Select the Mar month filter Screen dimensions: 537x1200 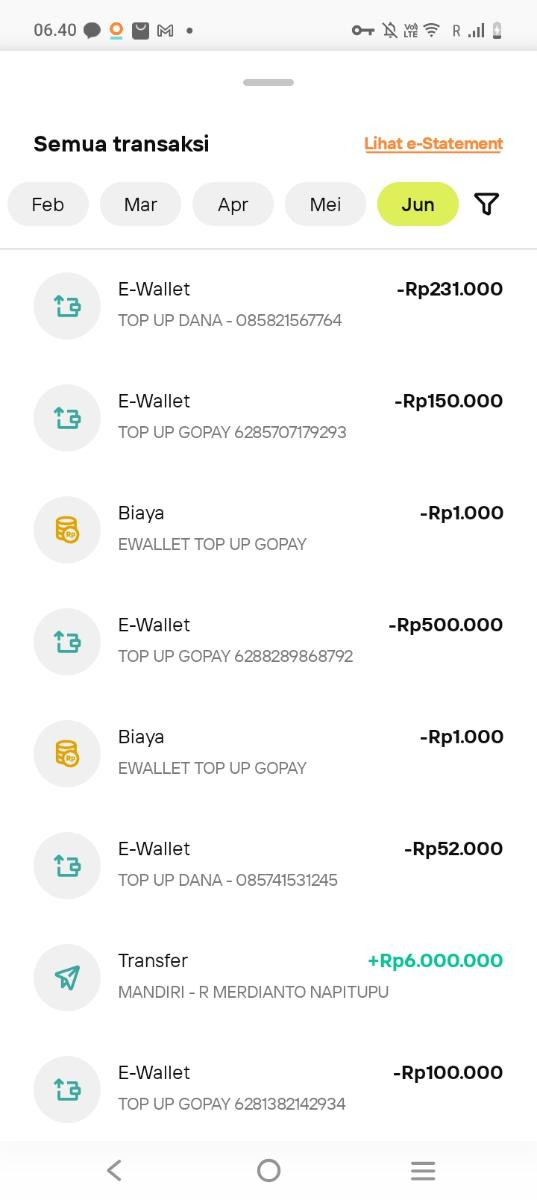tap(140, 204)
